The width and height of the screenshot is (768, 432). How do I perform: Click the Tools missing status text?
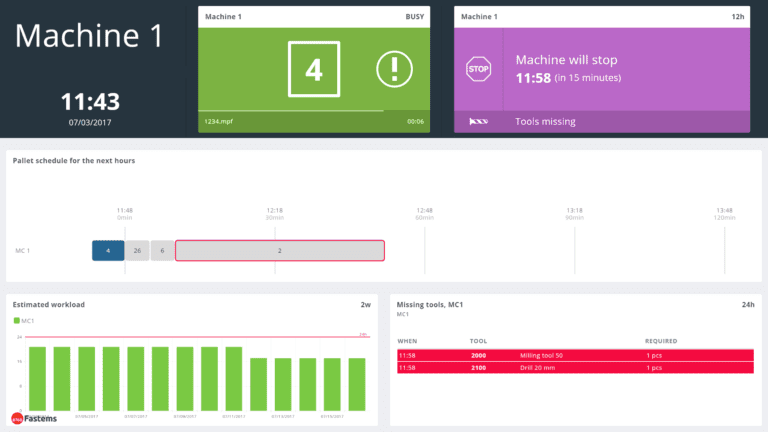[x=545, y=121]
